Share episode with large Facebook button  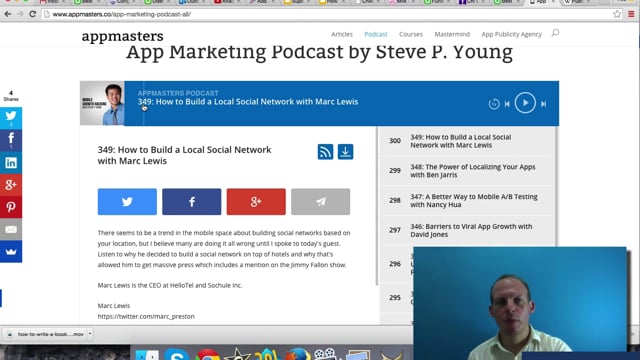191,202
